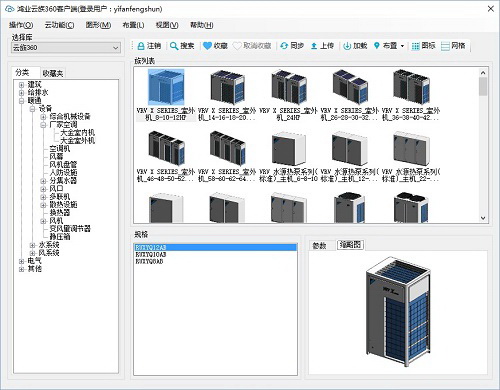Expand the 风口 tree node
500x390 pixels.
coord(43,189)
